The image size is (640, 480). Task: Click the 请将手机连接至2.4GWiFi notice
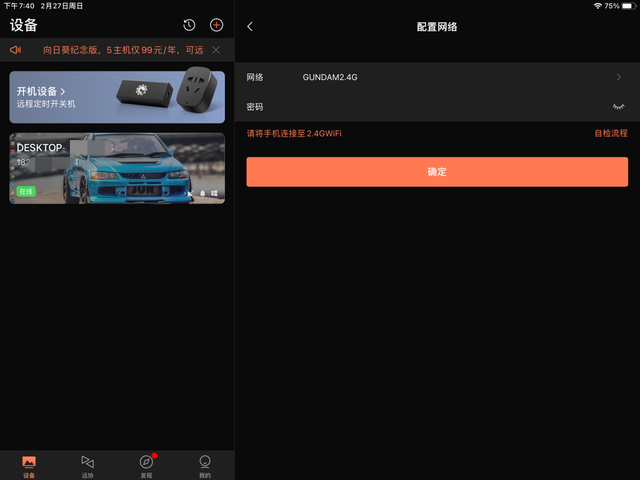(x=294, y=133)
